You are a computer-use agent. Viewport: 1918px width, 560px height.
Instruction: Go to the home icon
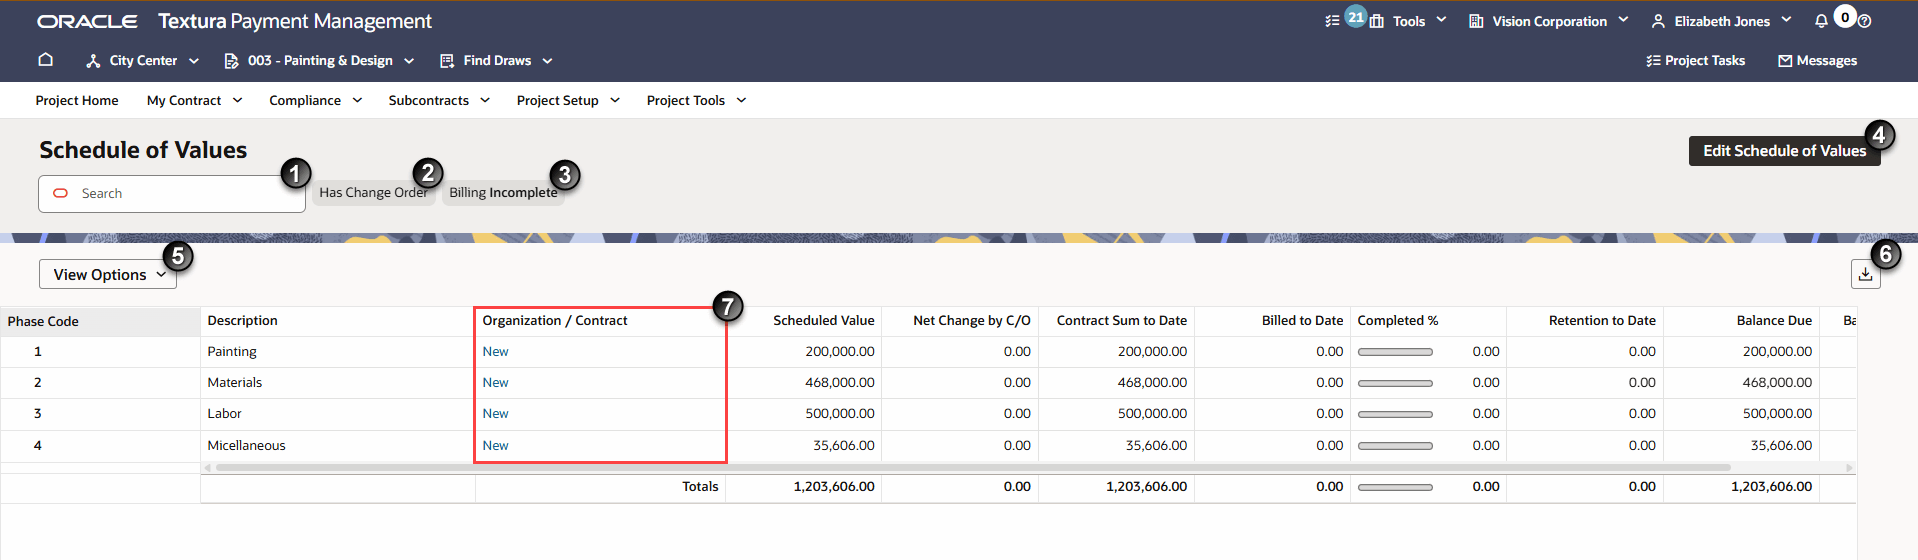(x=45, y=60)
